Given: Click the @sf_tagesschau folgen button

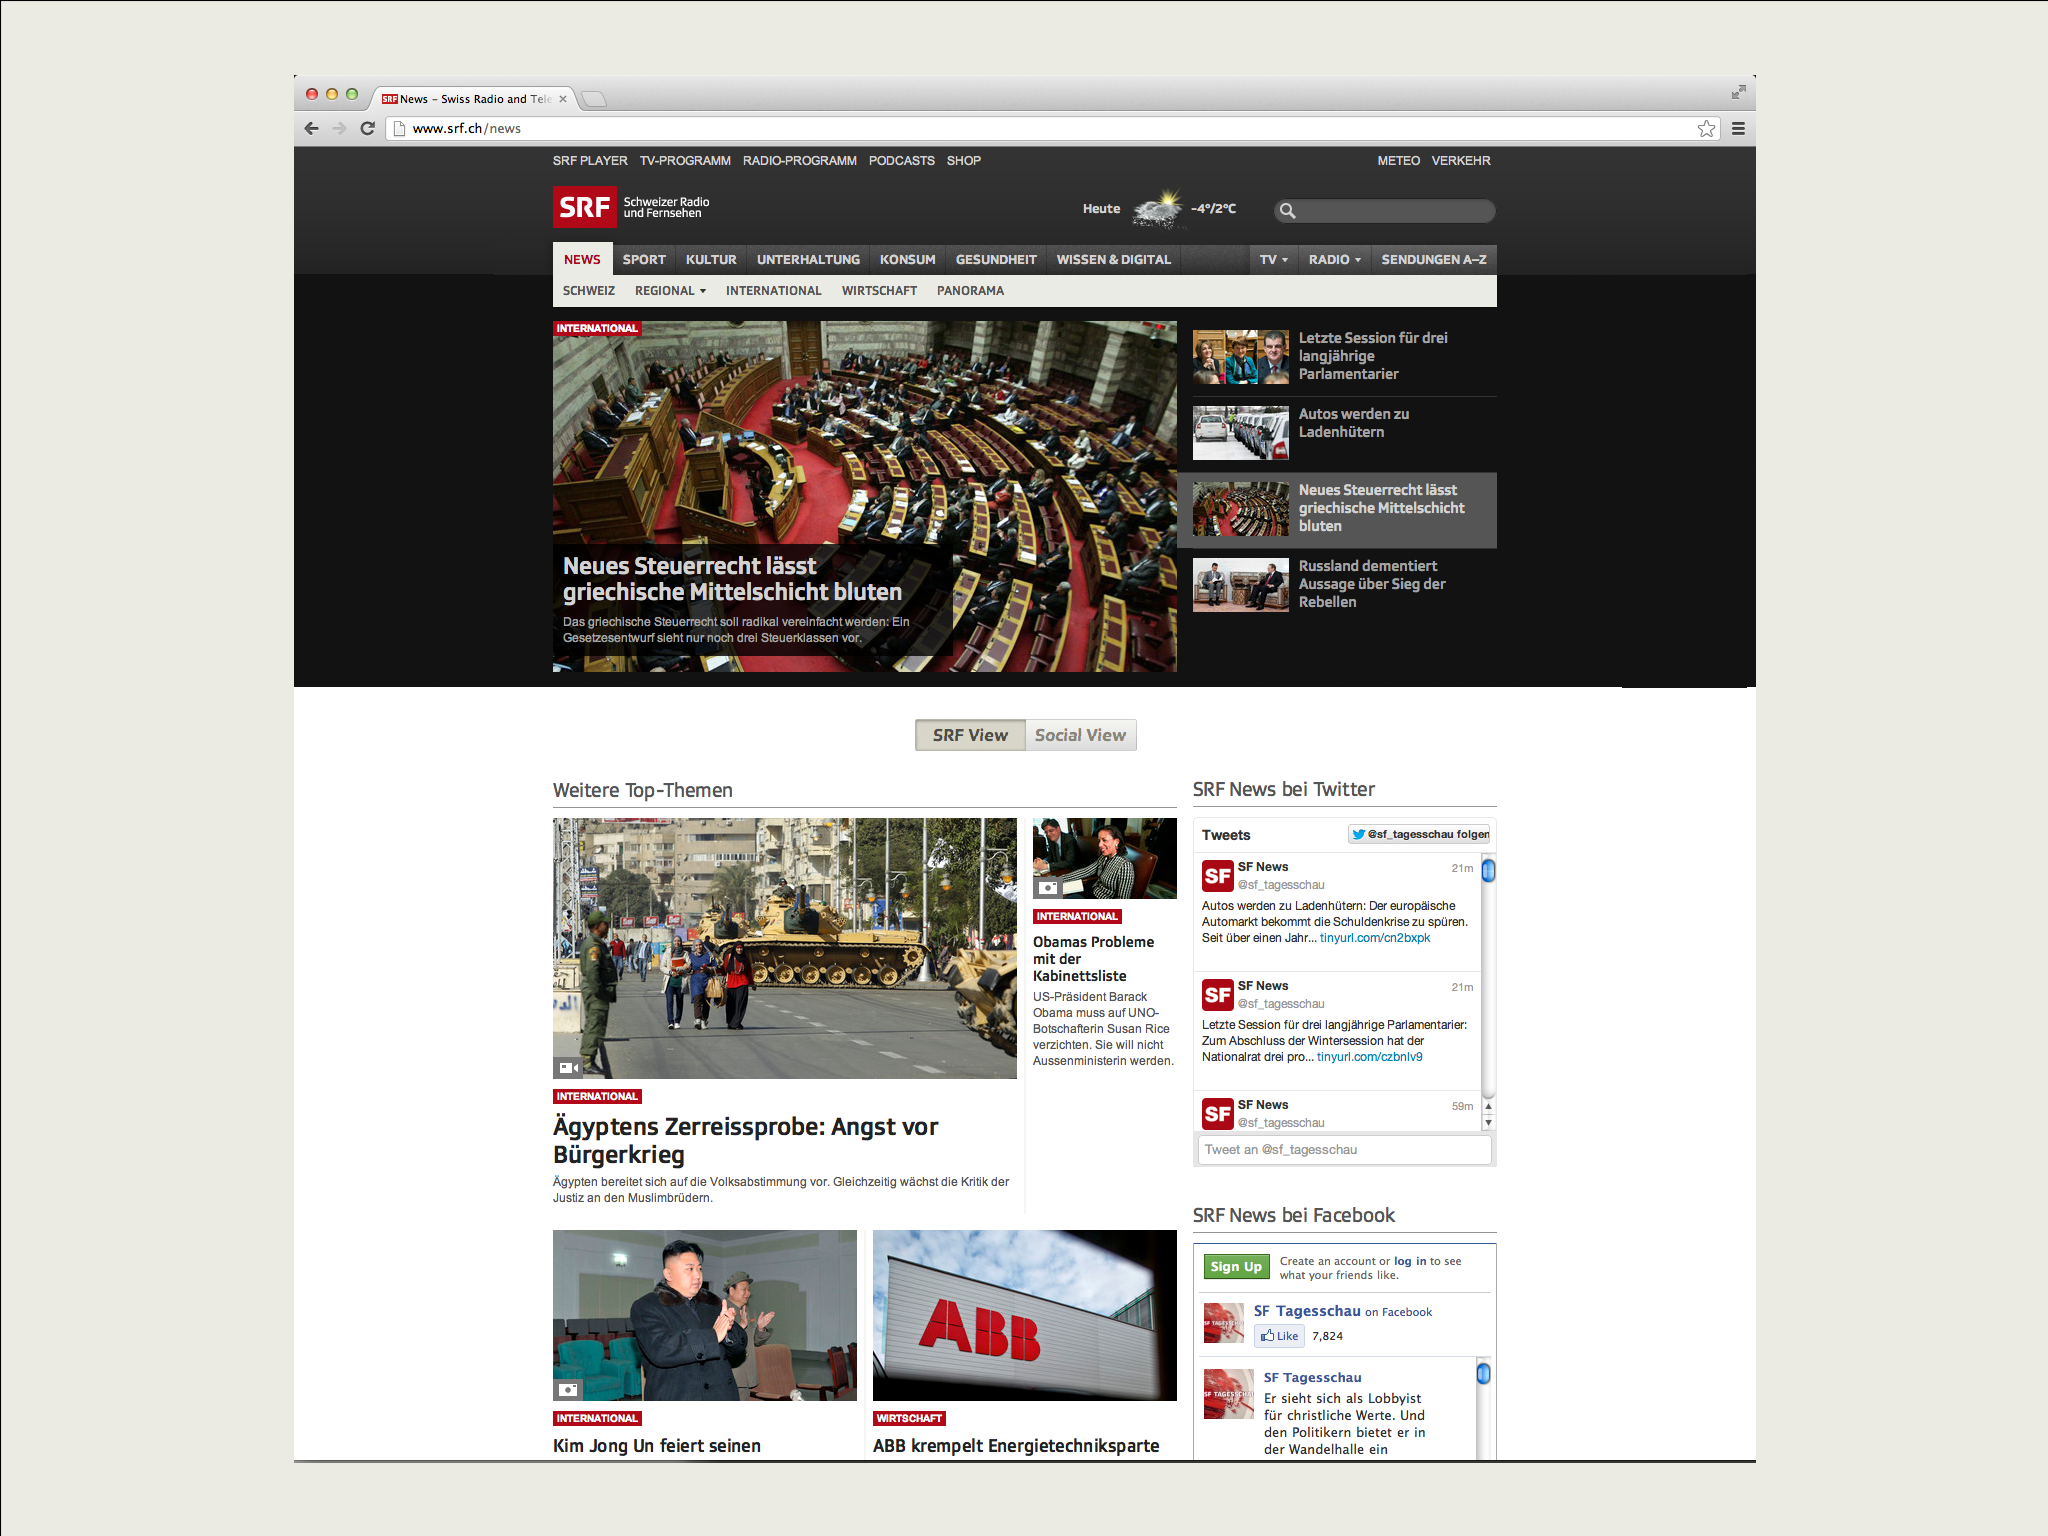Looking at the screenshot, I should click(1419, 834).
